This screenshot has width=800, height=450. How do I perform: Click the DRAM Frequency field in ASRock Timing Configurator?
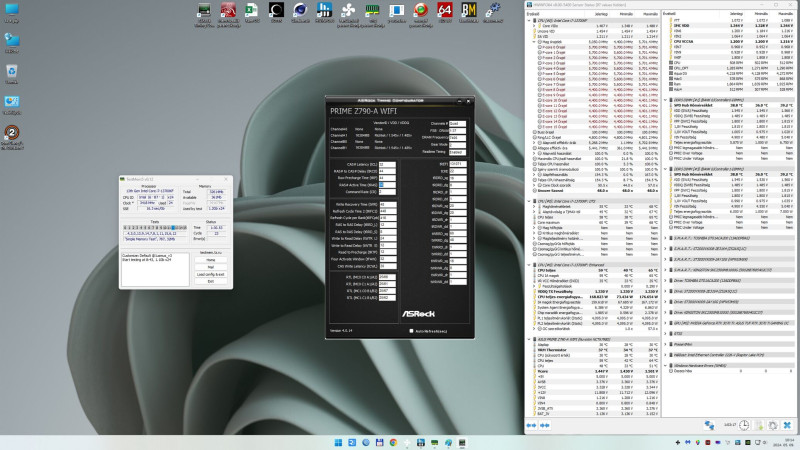(457, 138)
